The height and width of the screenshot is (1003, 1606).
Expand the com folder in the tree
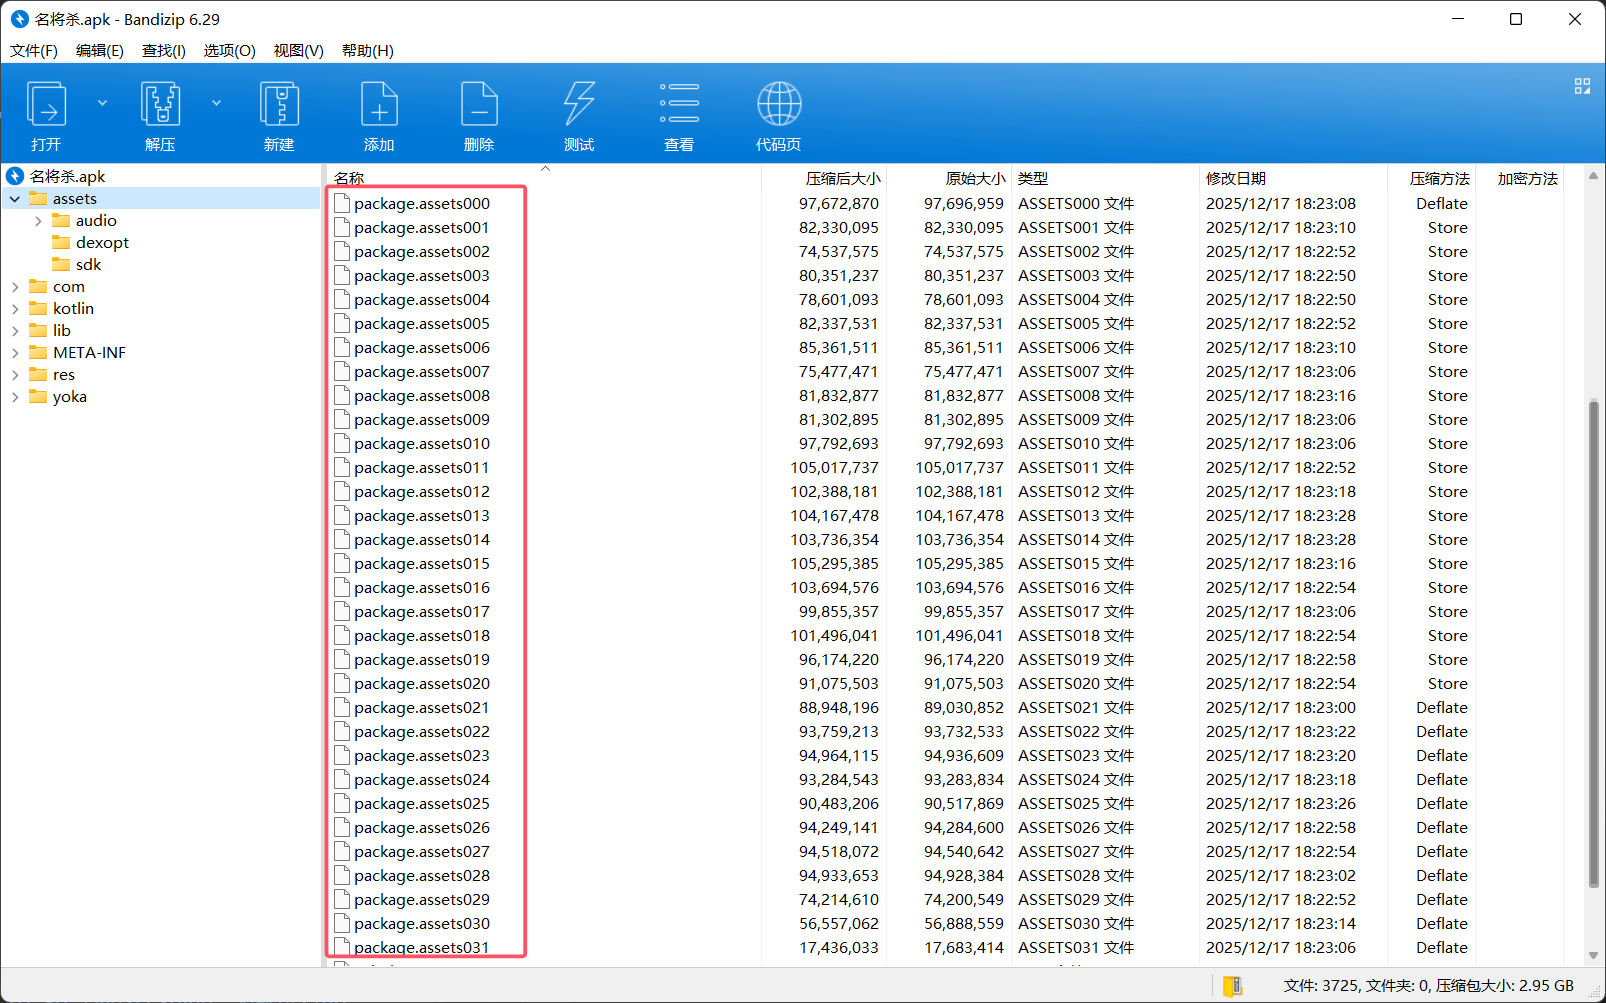click(15, 287)
